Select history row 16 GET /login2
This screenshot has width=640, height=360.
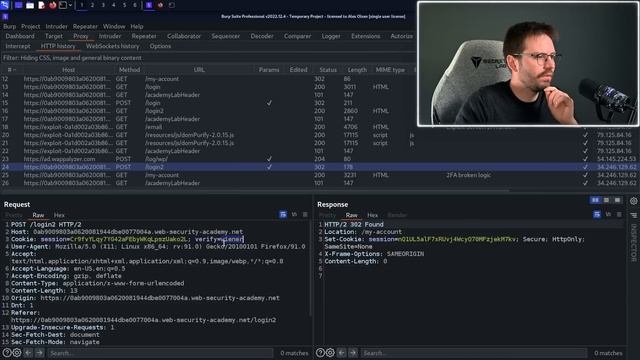(x=208, y=111)
